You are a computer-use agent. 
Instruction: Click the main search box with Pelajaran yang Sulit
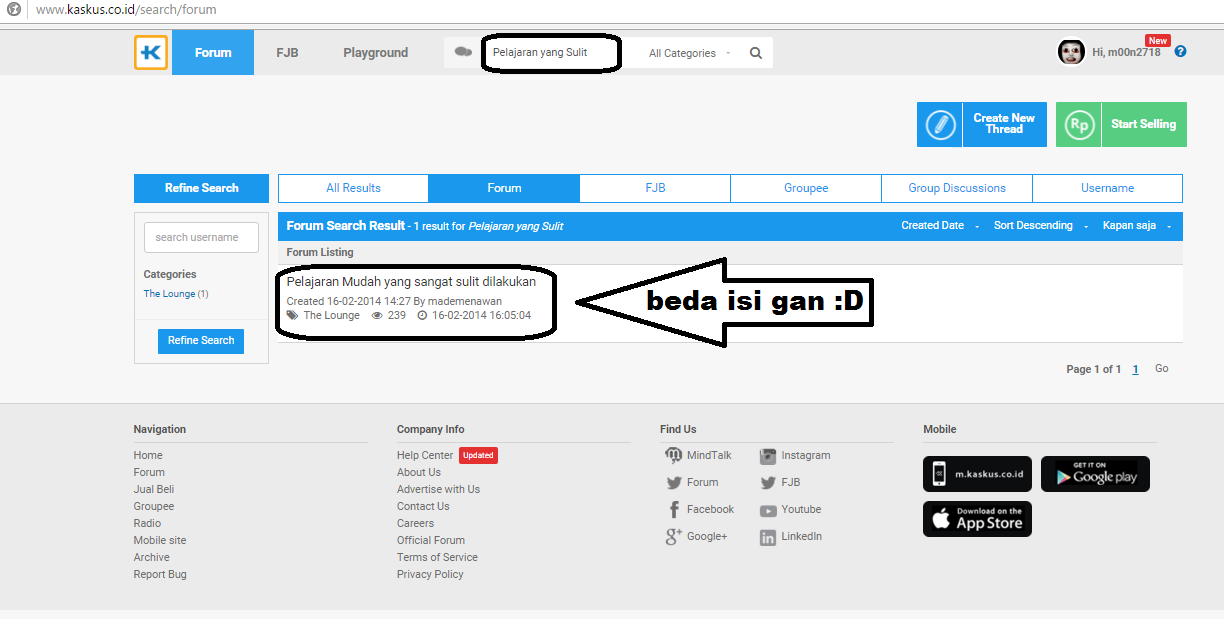(x=552, y=53)
